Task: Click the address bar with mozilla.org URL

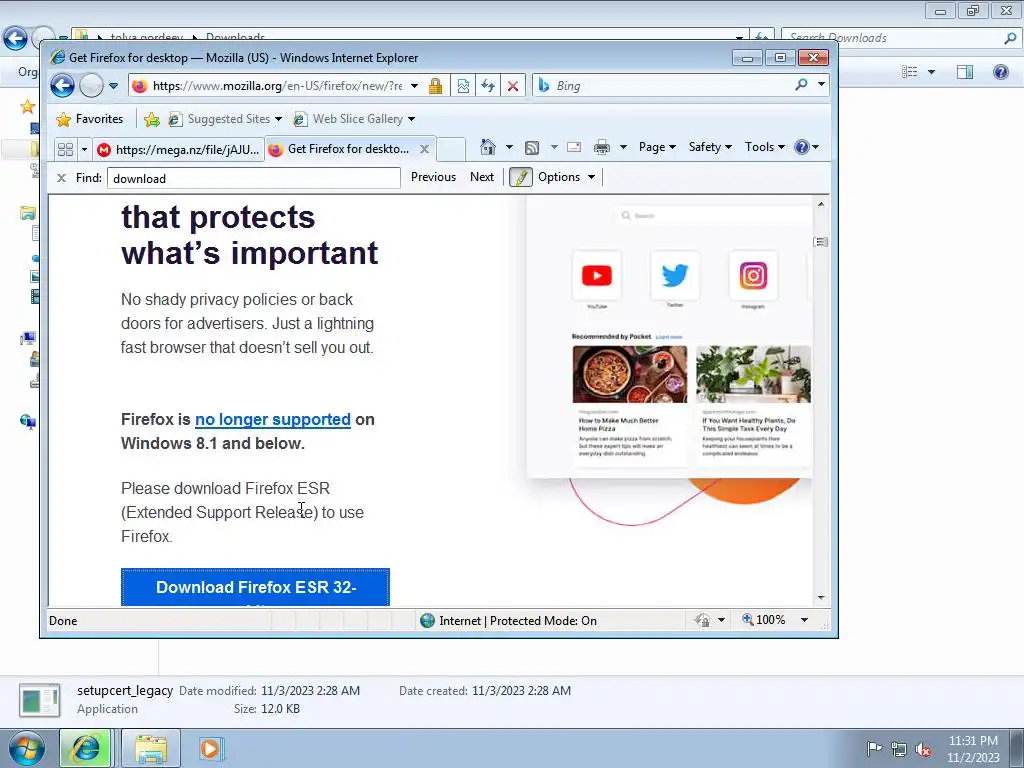Action: (x=277, y=86)
